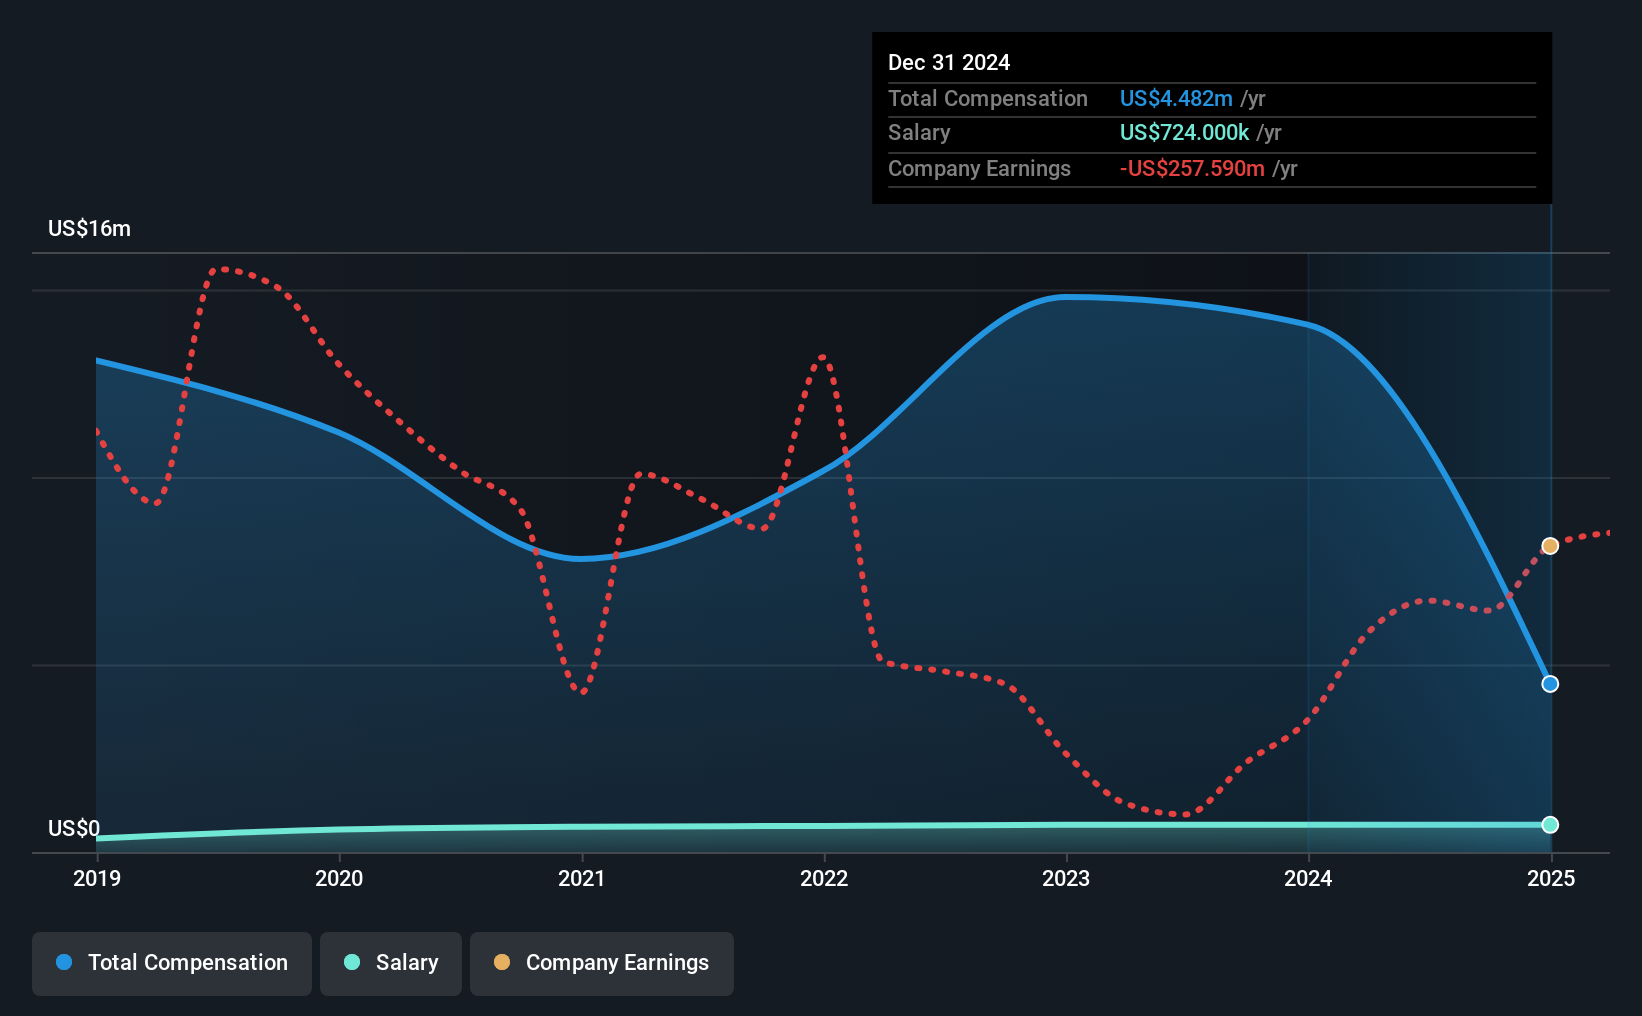This screenshot has height=1016, width=1642.
Task: Click the Dec 31 2024 tooltip date
Action: tap(949, 62)
